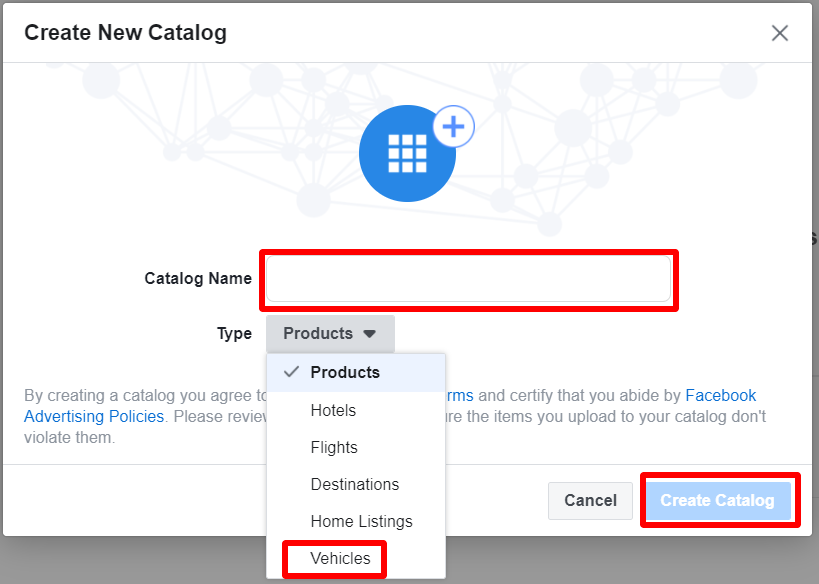This screenshot has width=819, height=584.
Task: Click the Create Catalog button
Action: pyautogui.click(x=719, y=500)
